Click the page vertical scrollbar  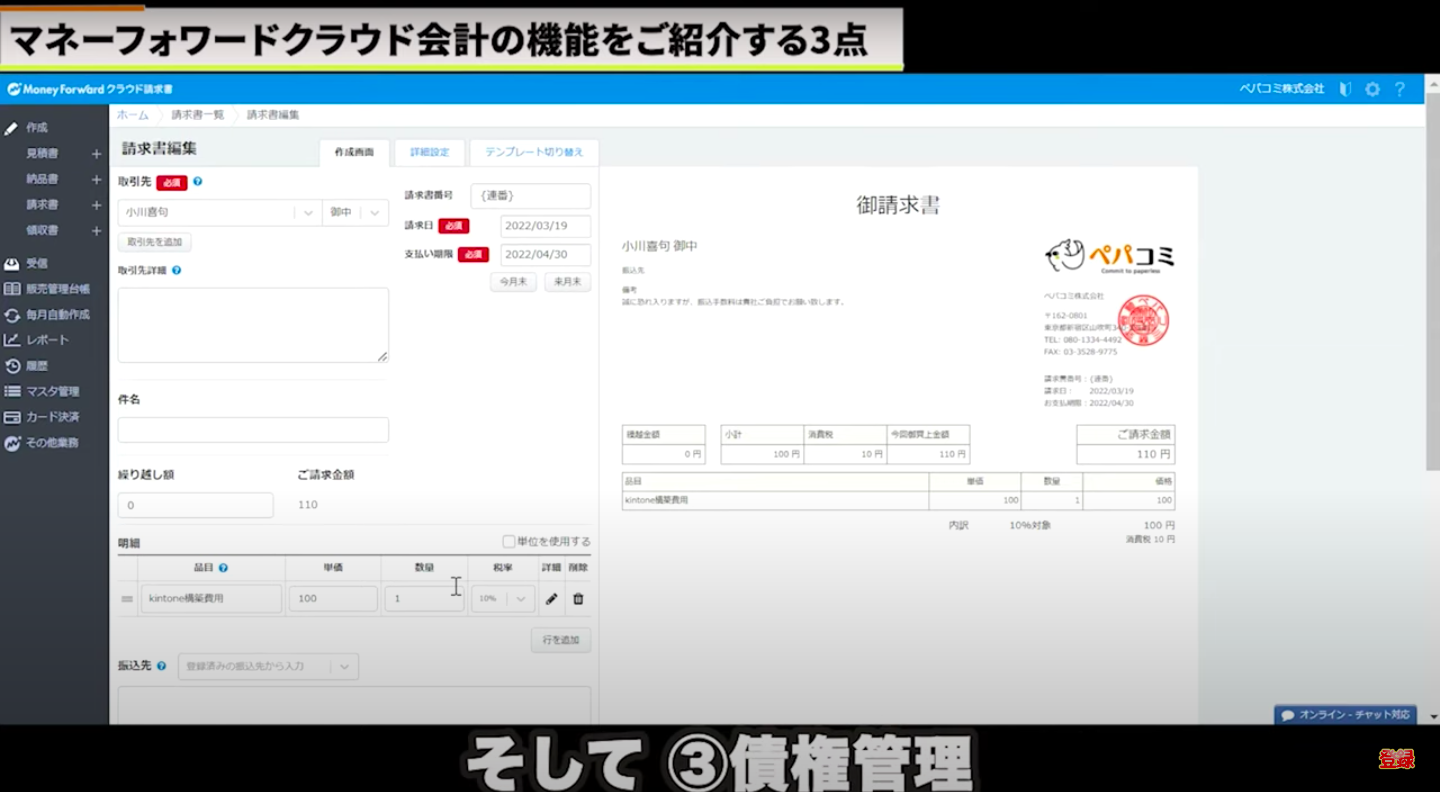coord(1431,300)
